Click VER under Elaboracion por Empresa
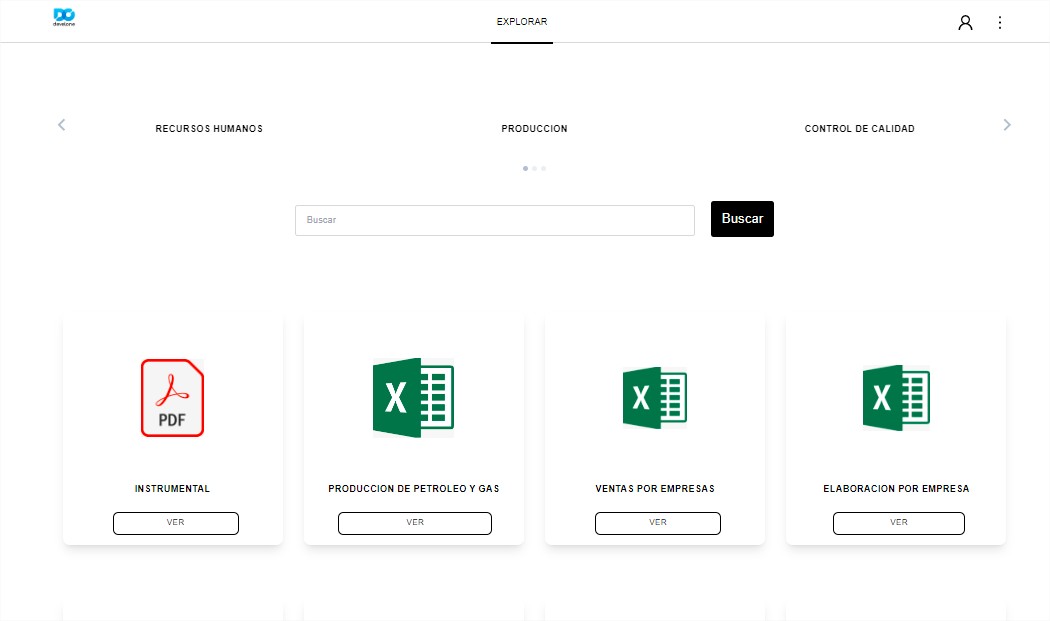Image resolution: width=1050 pixels, height=621 pixels. point(899,523)
